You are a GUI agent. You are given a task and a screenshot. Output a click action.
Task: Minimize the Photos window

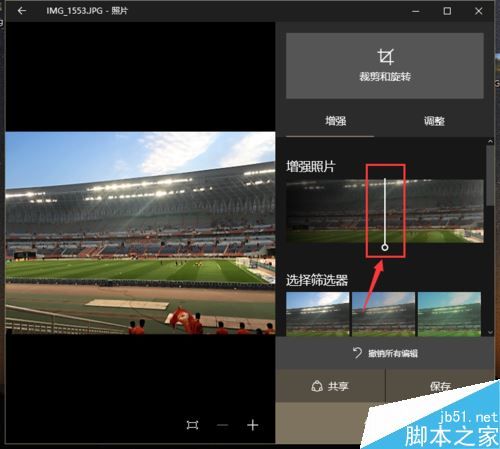pos(415,11)
